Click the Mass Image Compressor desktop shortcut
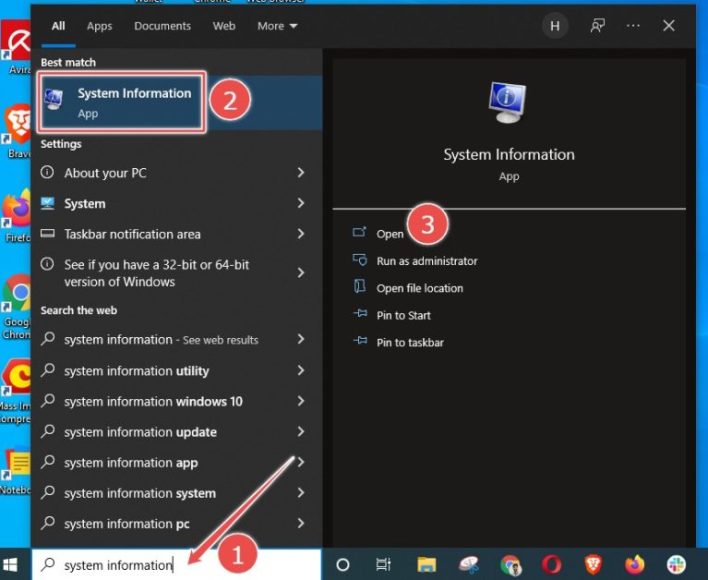Viewport: 708px width, 580px height. click(15, 392)
